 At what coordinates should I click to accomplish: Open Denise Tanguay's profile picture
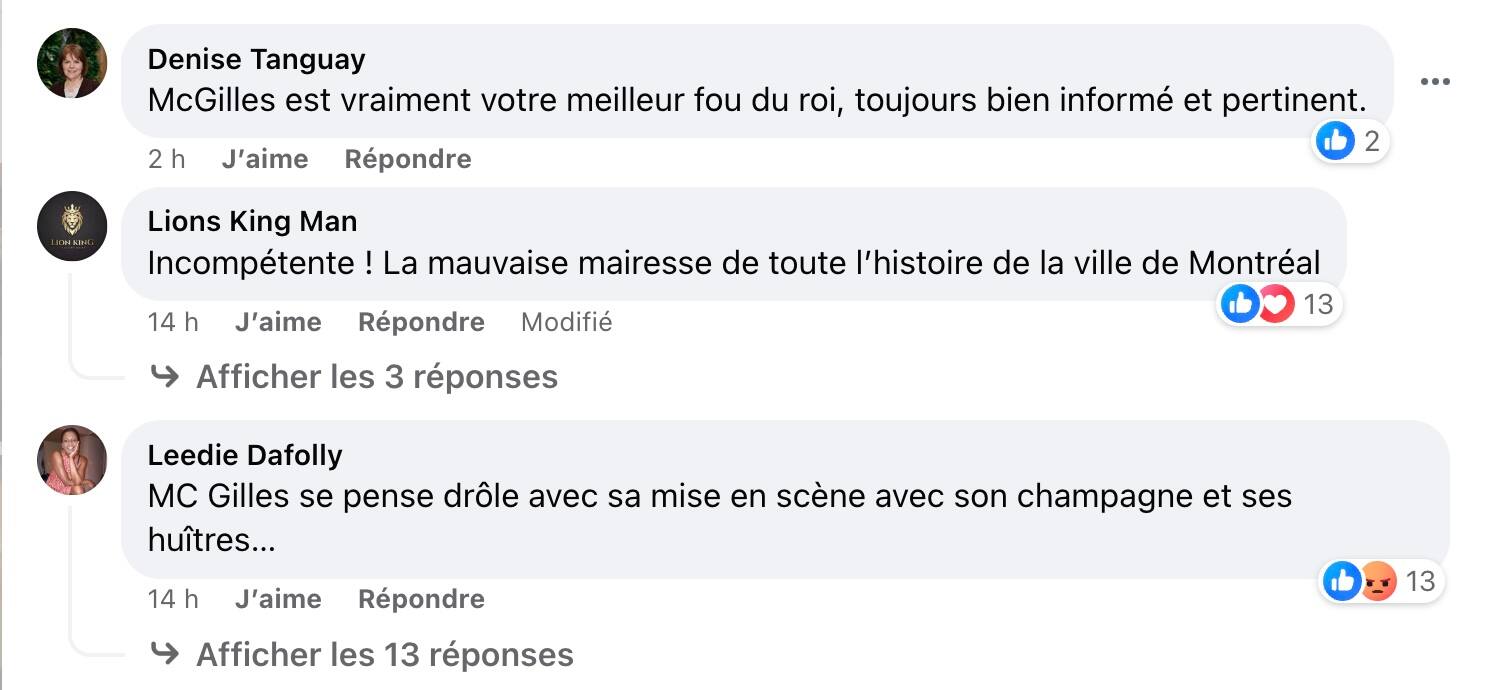click(x=71, y=62)
